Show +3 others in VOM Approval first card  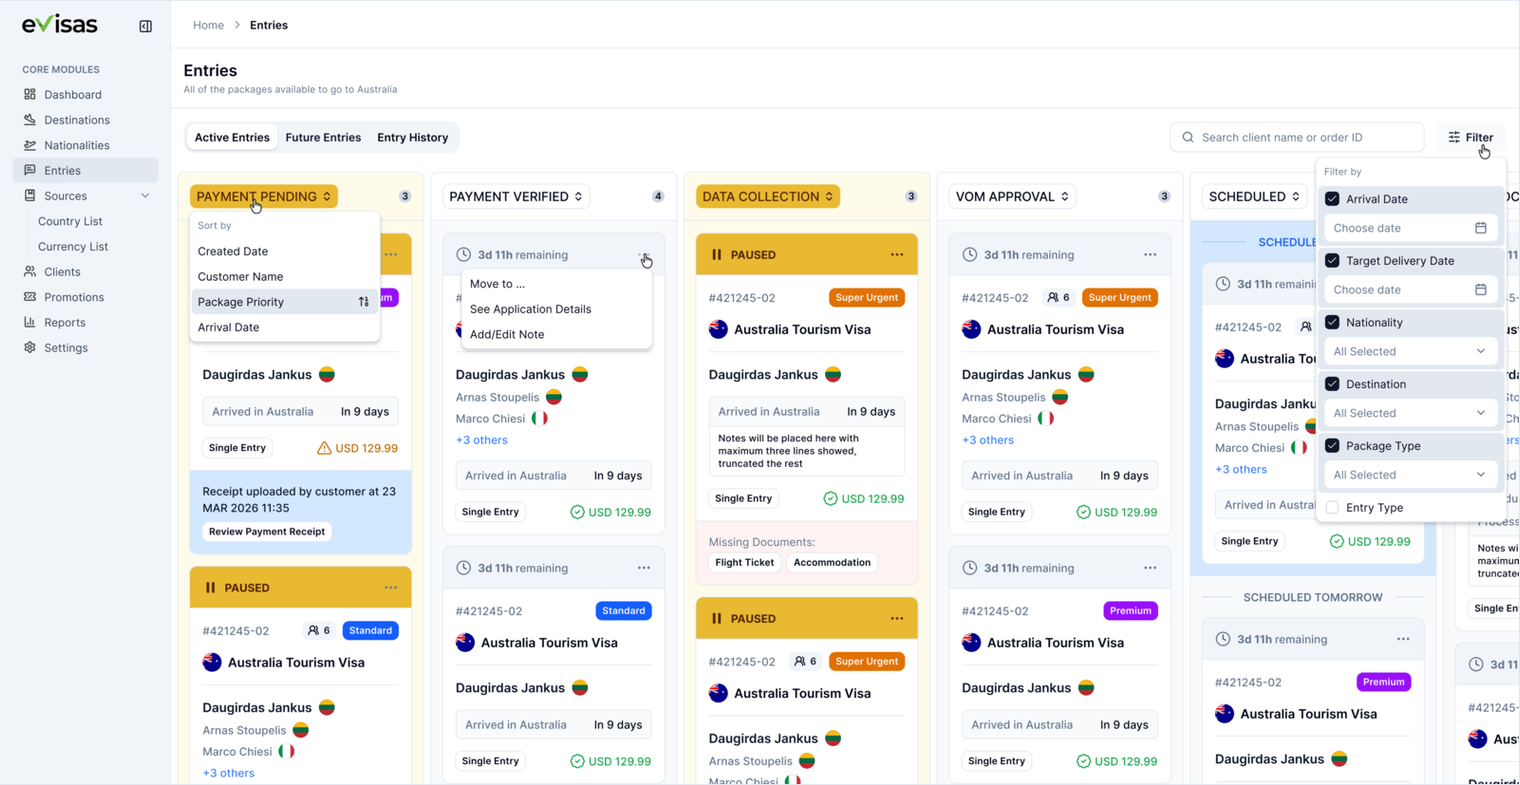[x=988, y=440]
